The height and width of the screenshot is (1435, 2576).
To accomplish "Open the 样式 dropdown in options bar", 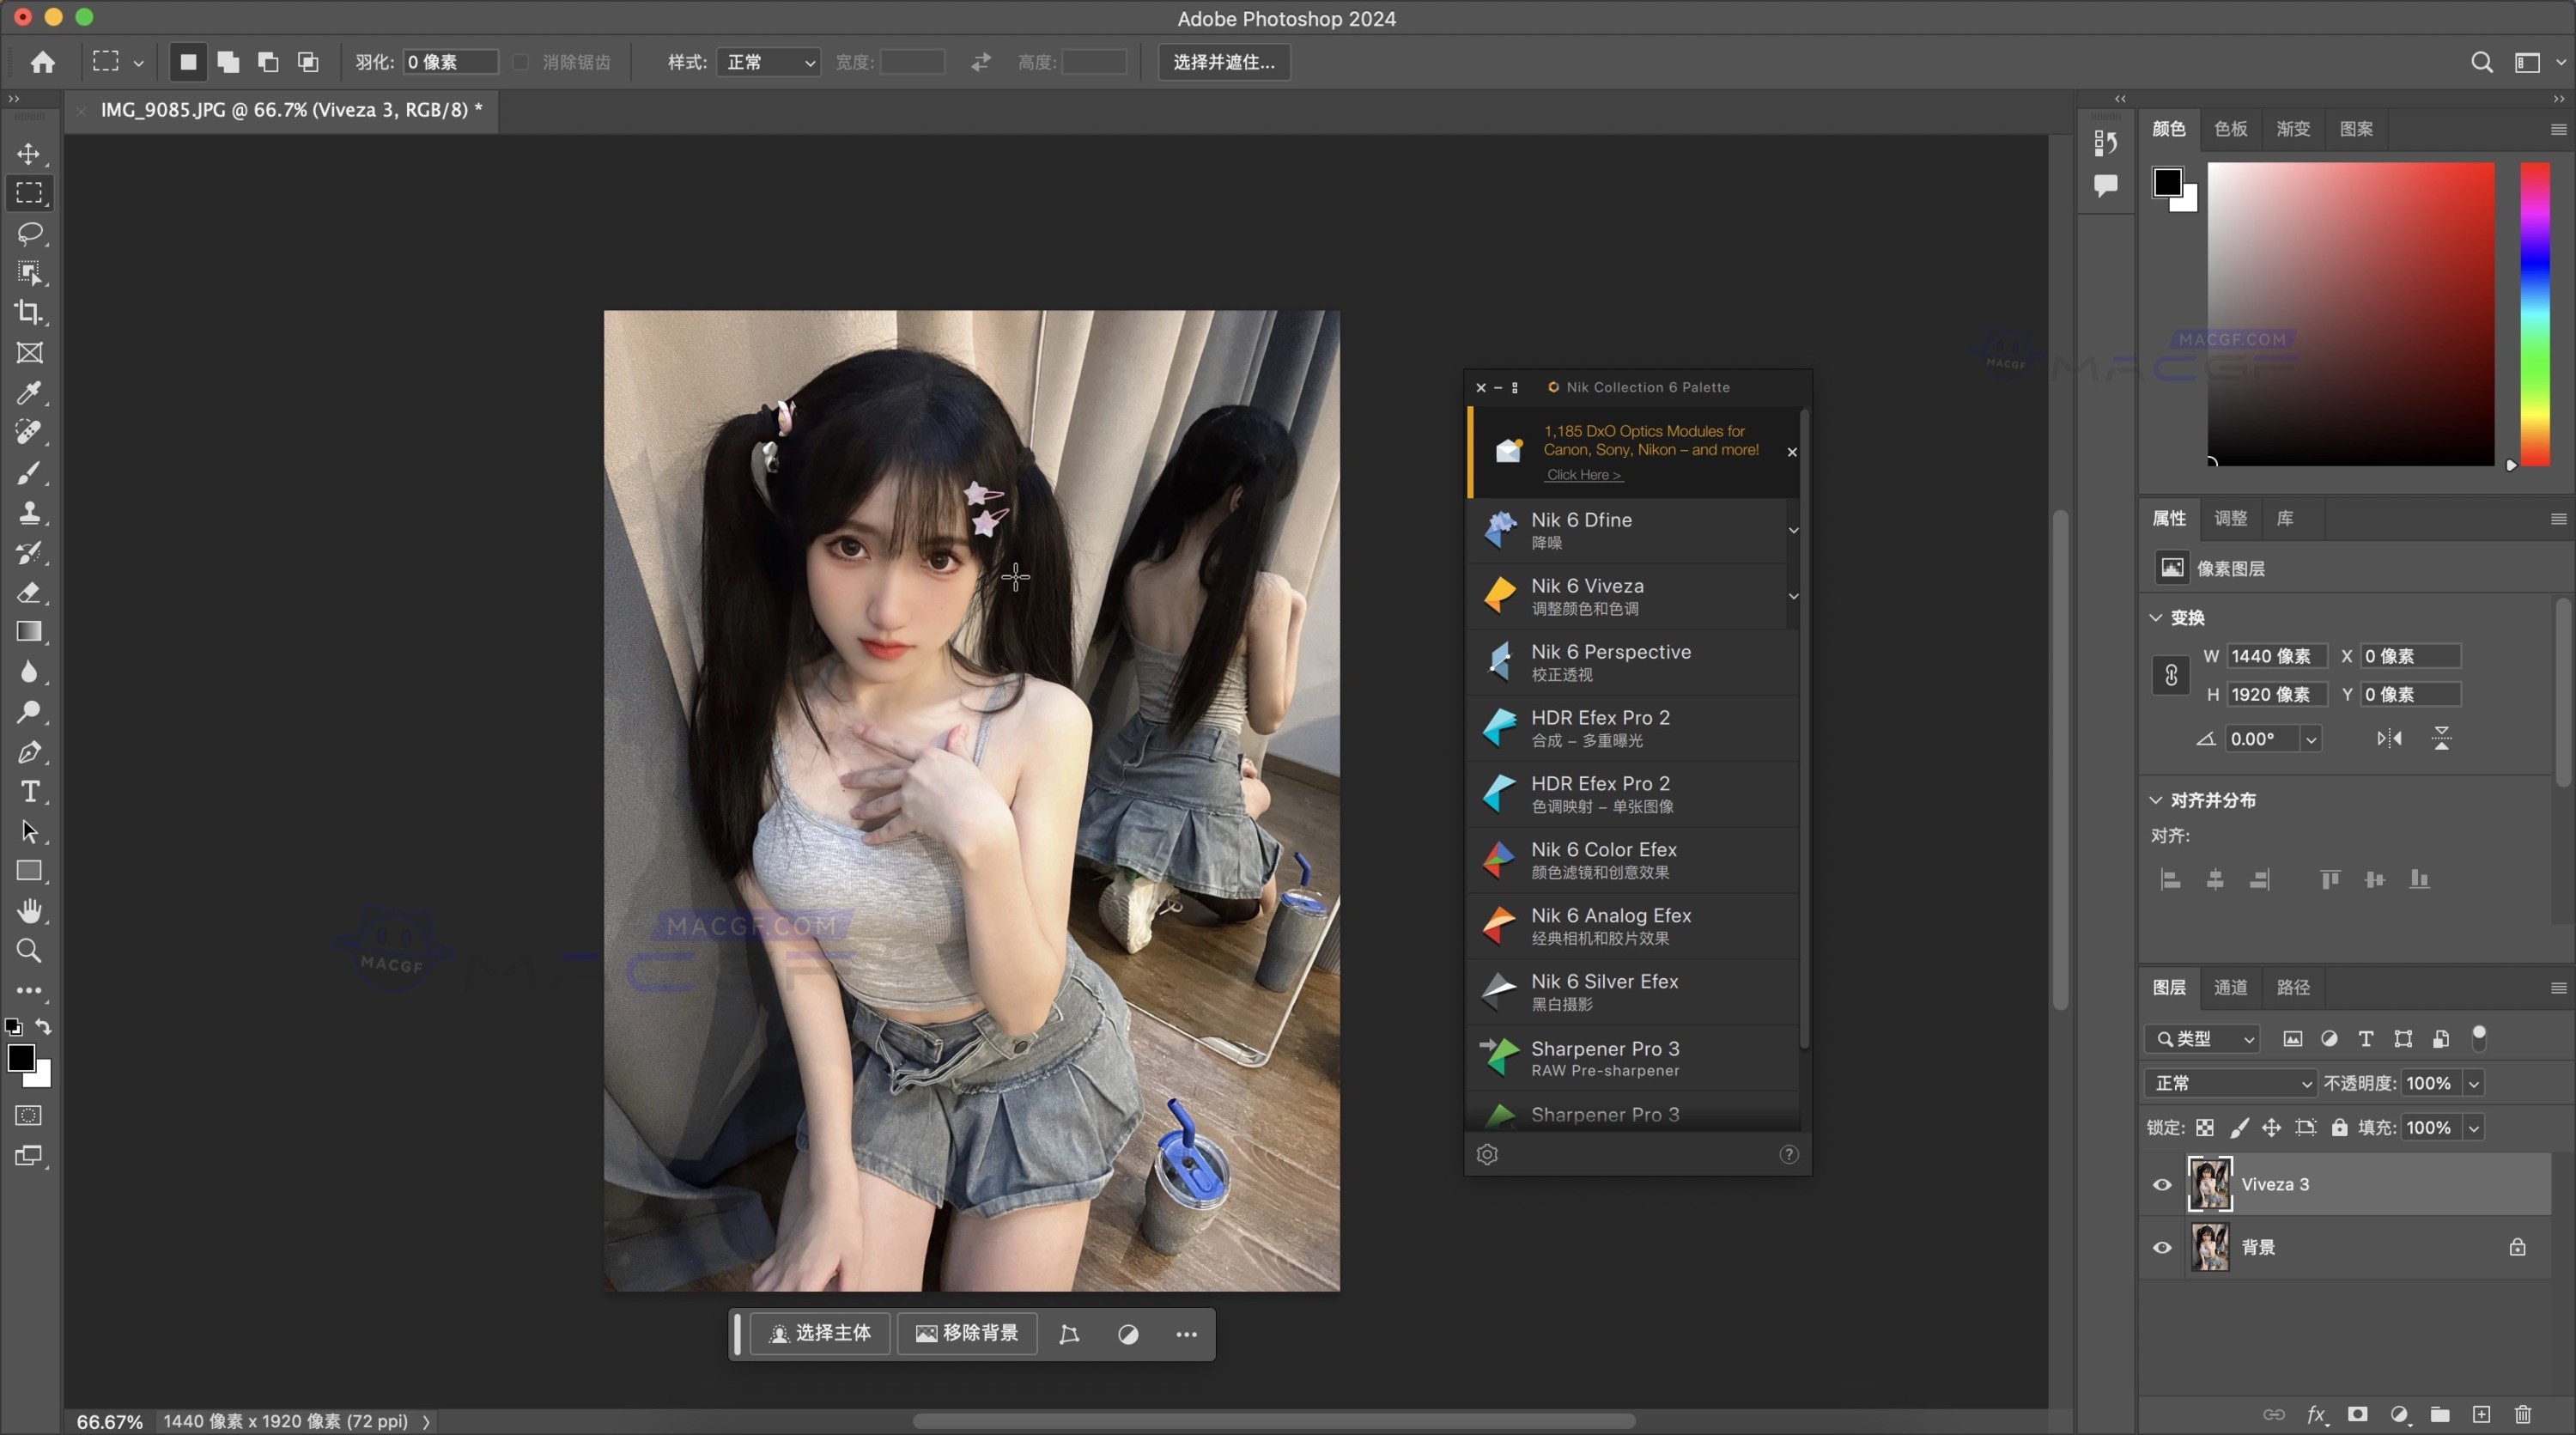I will 768,62.
